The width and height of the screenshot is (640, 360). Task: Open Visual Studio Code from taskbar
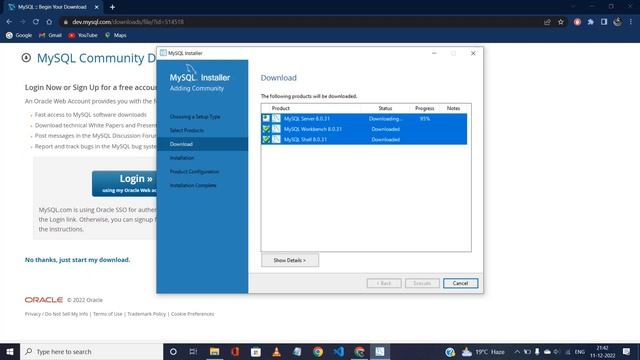pos(339,351)
